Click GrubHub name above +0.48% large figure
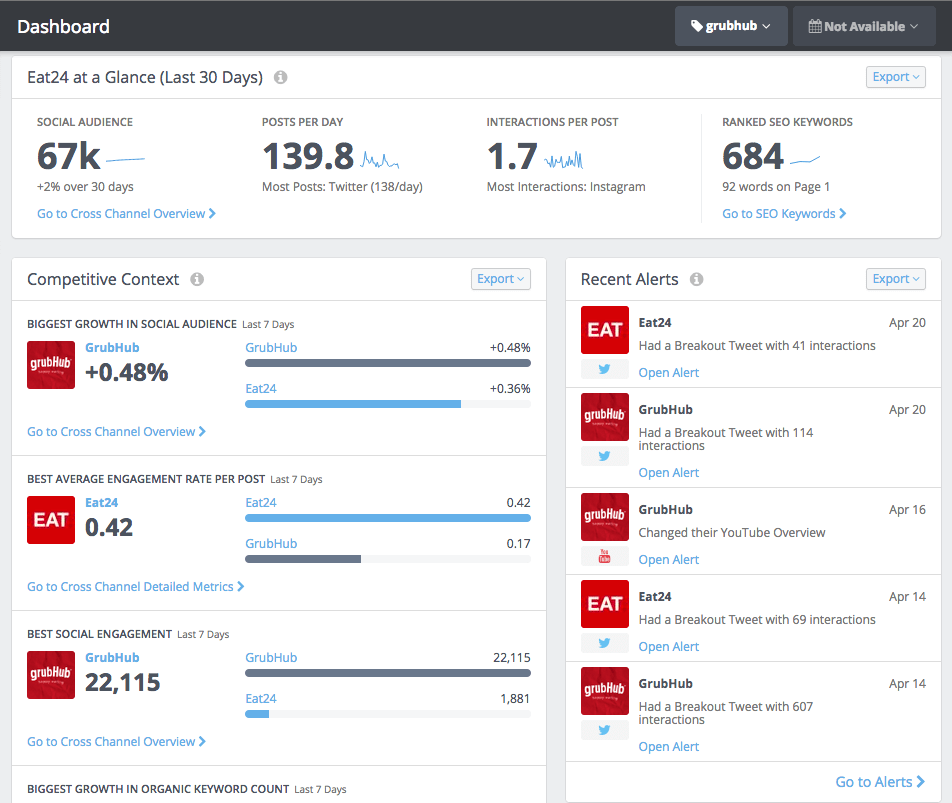Screen dimensions: 952x803 112,348
